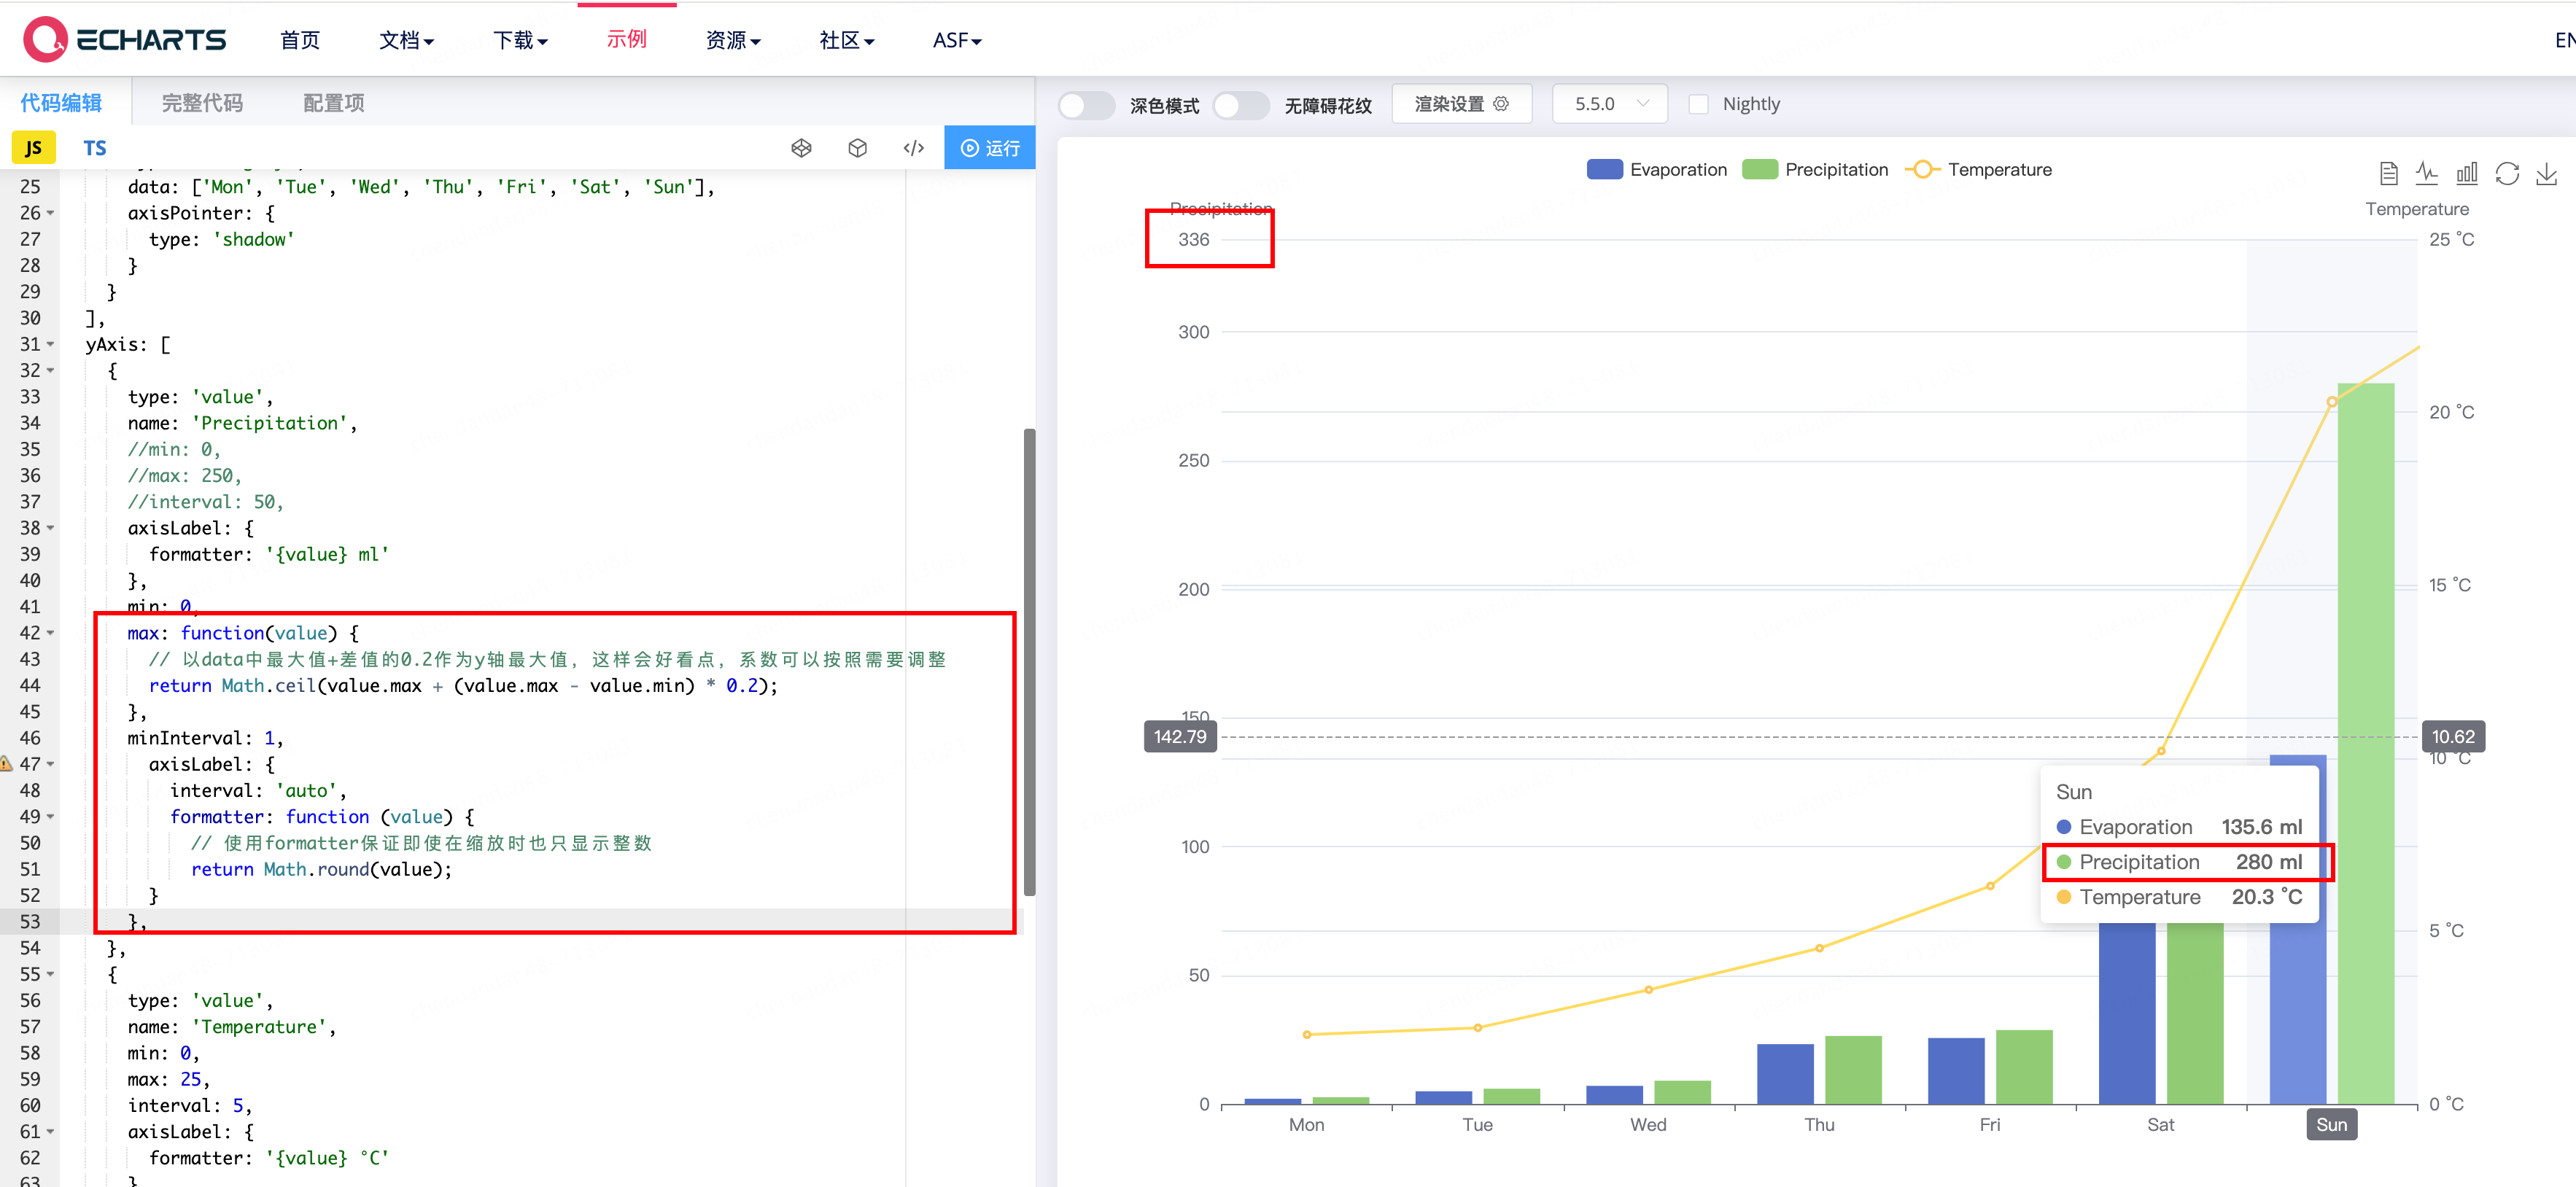This screenshot has width=2576, height=1187.
Task: Click line 51 return Math.round code
Action: (321, 870)
